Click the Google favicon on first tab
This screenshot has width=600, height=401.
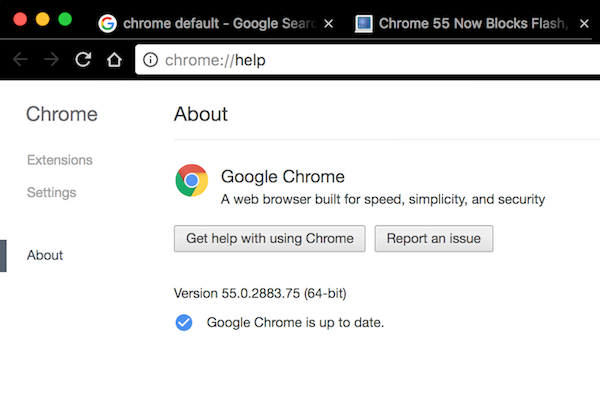(108, 24)
